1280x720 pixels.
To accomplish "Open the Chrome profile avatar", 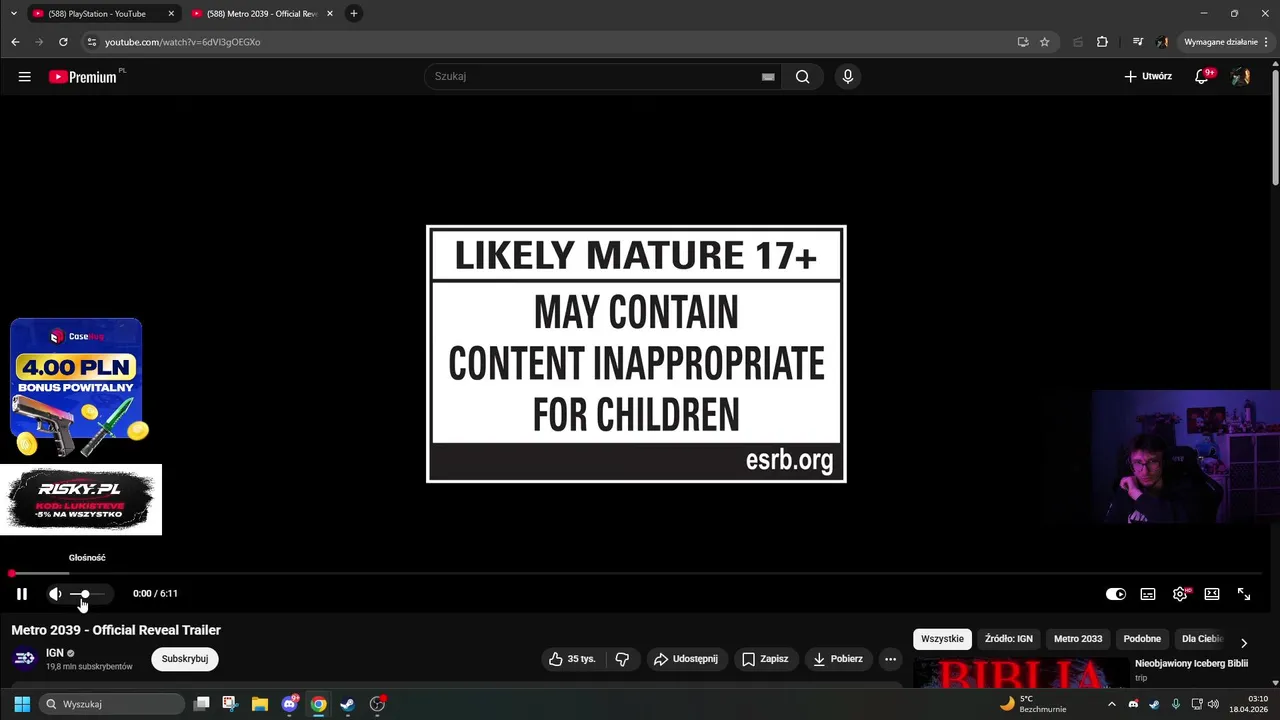I will click(x=1162, y=42).
